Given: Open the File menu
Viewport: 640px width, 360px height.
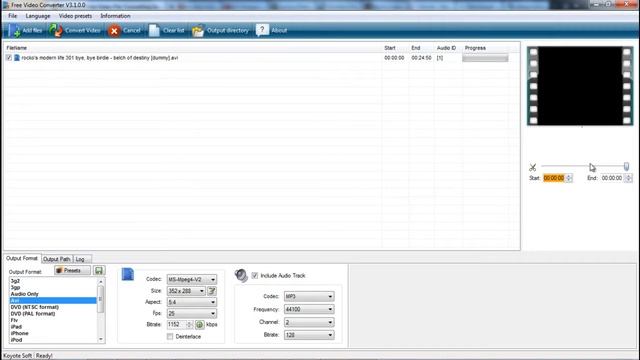Looking at the screenshot, I should pos(13,16).
